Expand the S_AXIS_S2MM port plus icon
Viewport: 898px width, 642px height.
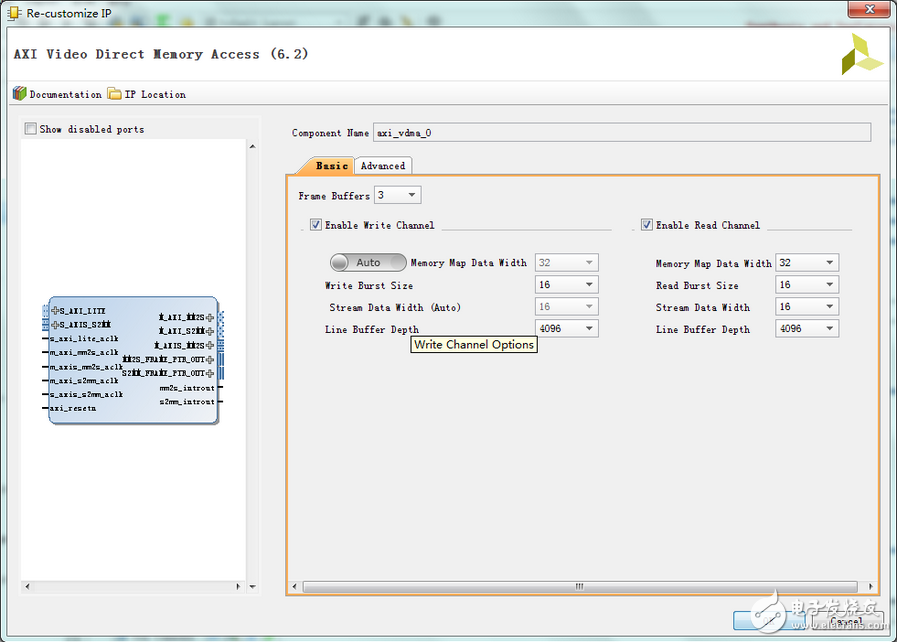click(x=55, y=324)
